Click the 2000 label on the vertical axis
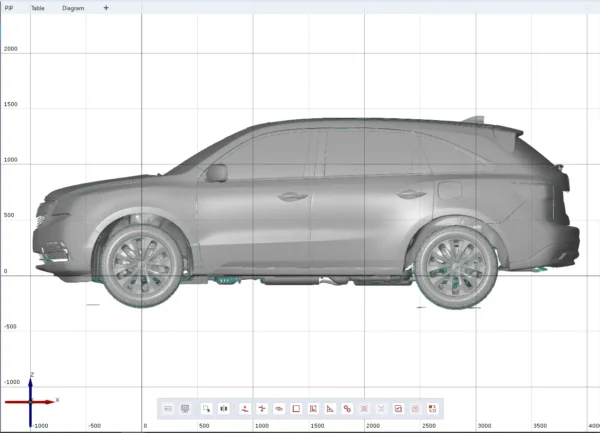Viewport: 600px width, 433px height. tap(11, 49)
